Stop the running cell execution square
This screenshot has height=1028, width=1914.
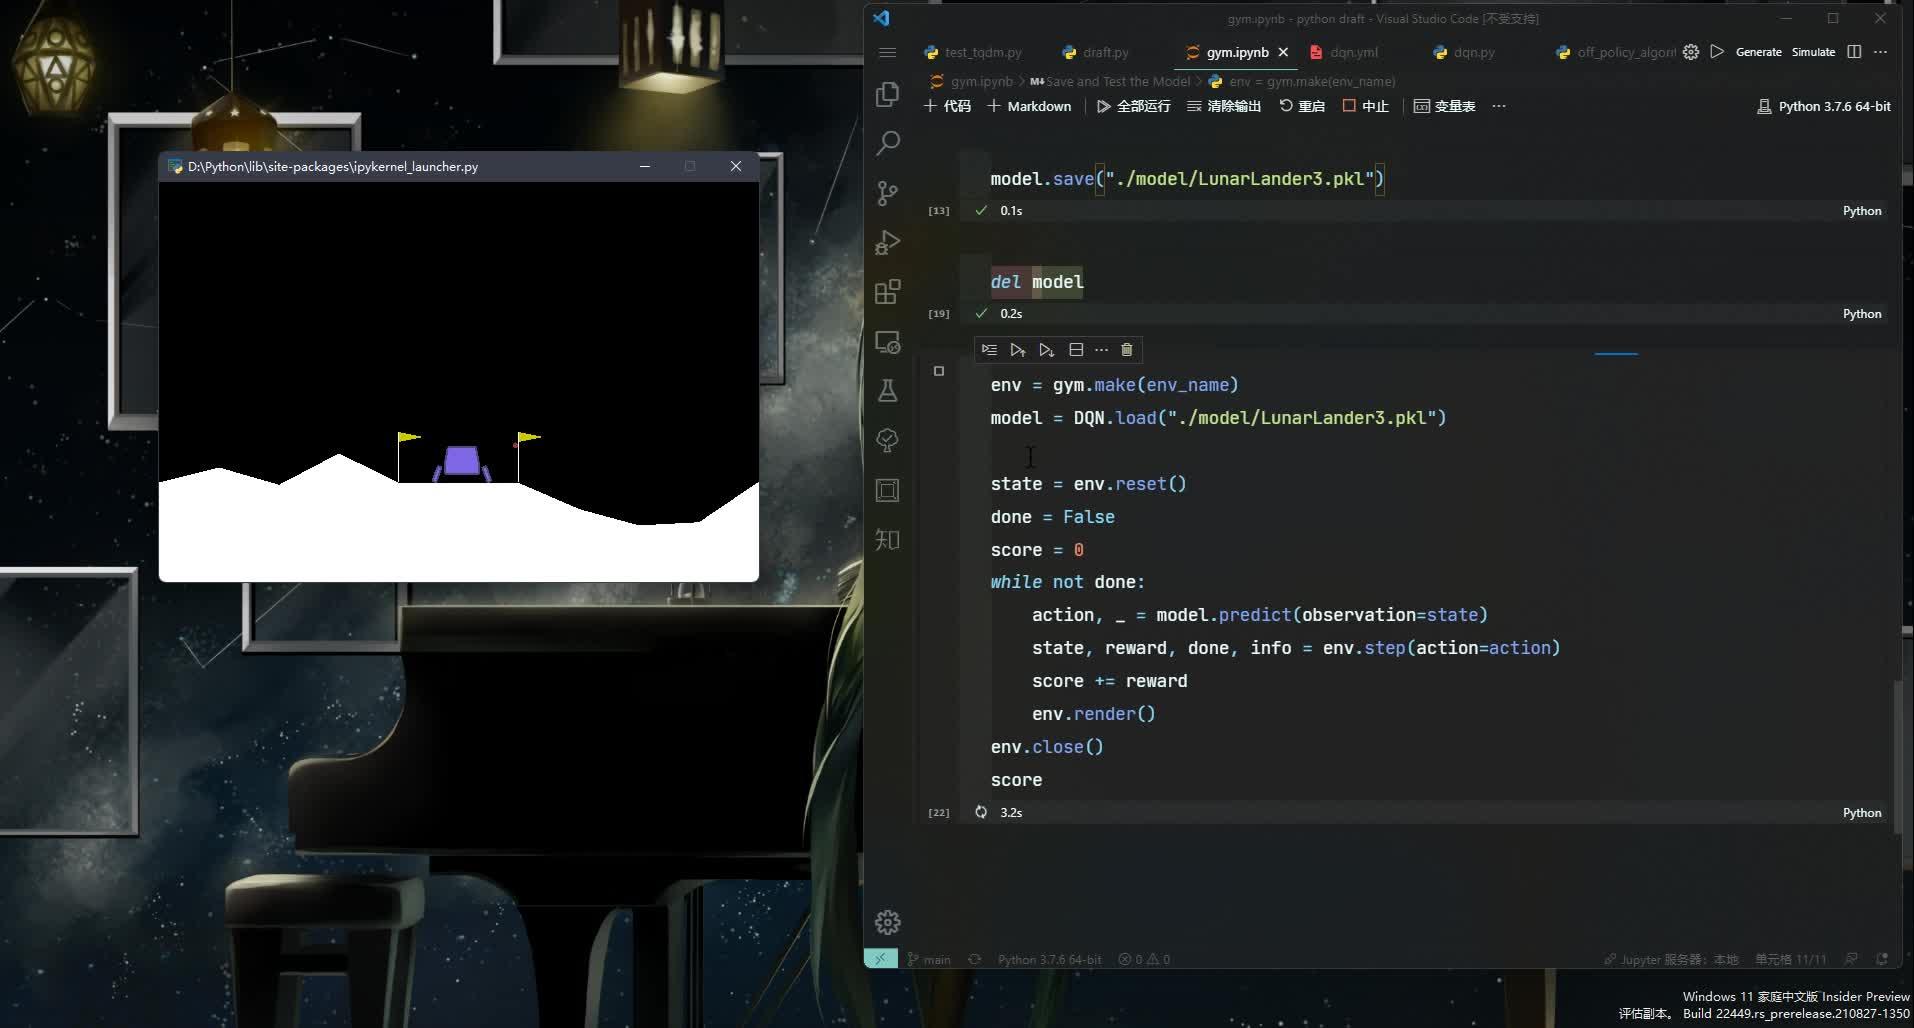[x=938, y=371]
